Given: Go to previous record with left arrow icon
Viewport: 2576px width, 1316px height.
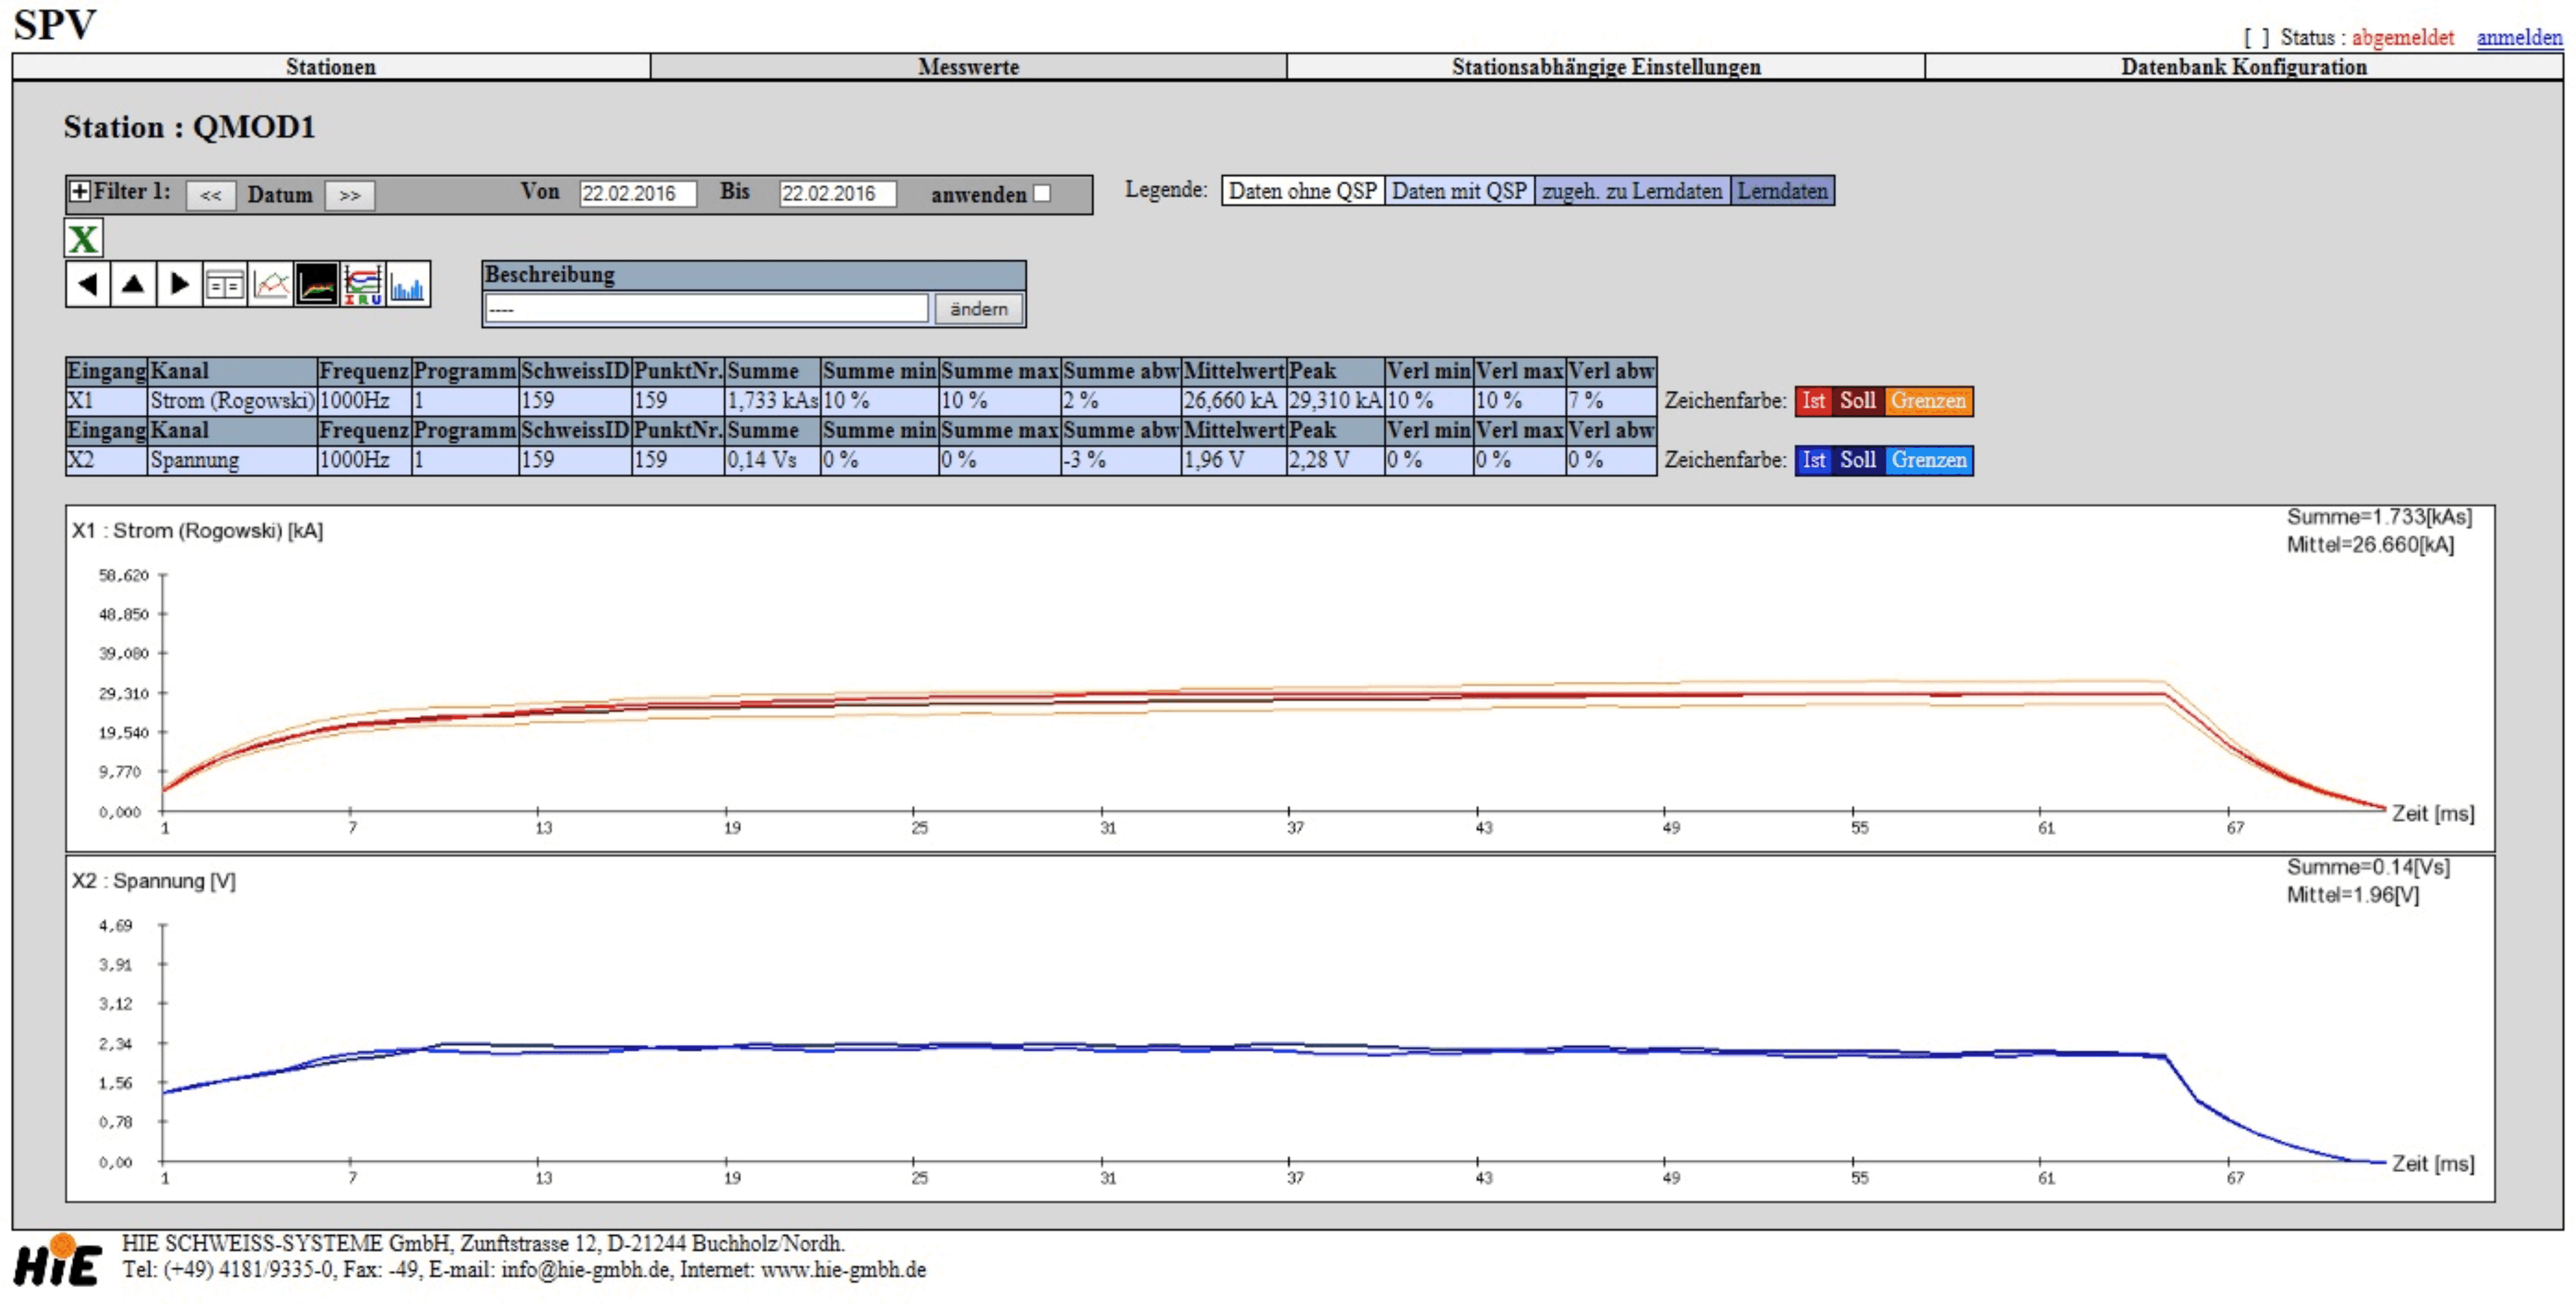Looking at the screenshot, I should pyautogui.click(x=88, y=285).
